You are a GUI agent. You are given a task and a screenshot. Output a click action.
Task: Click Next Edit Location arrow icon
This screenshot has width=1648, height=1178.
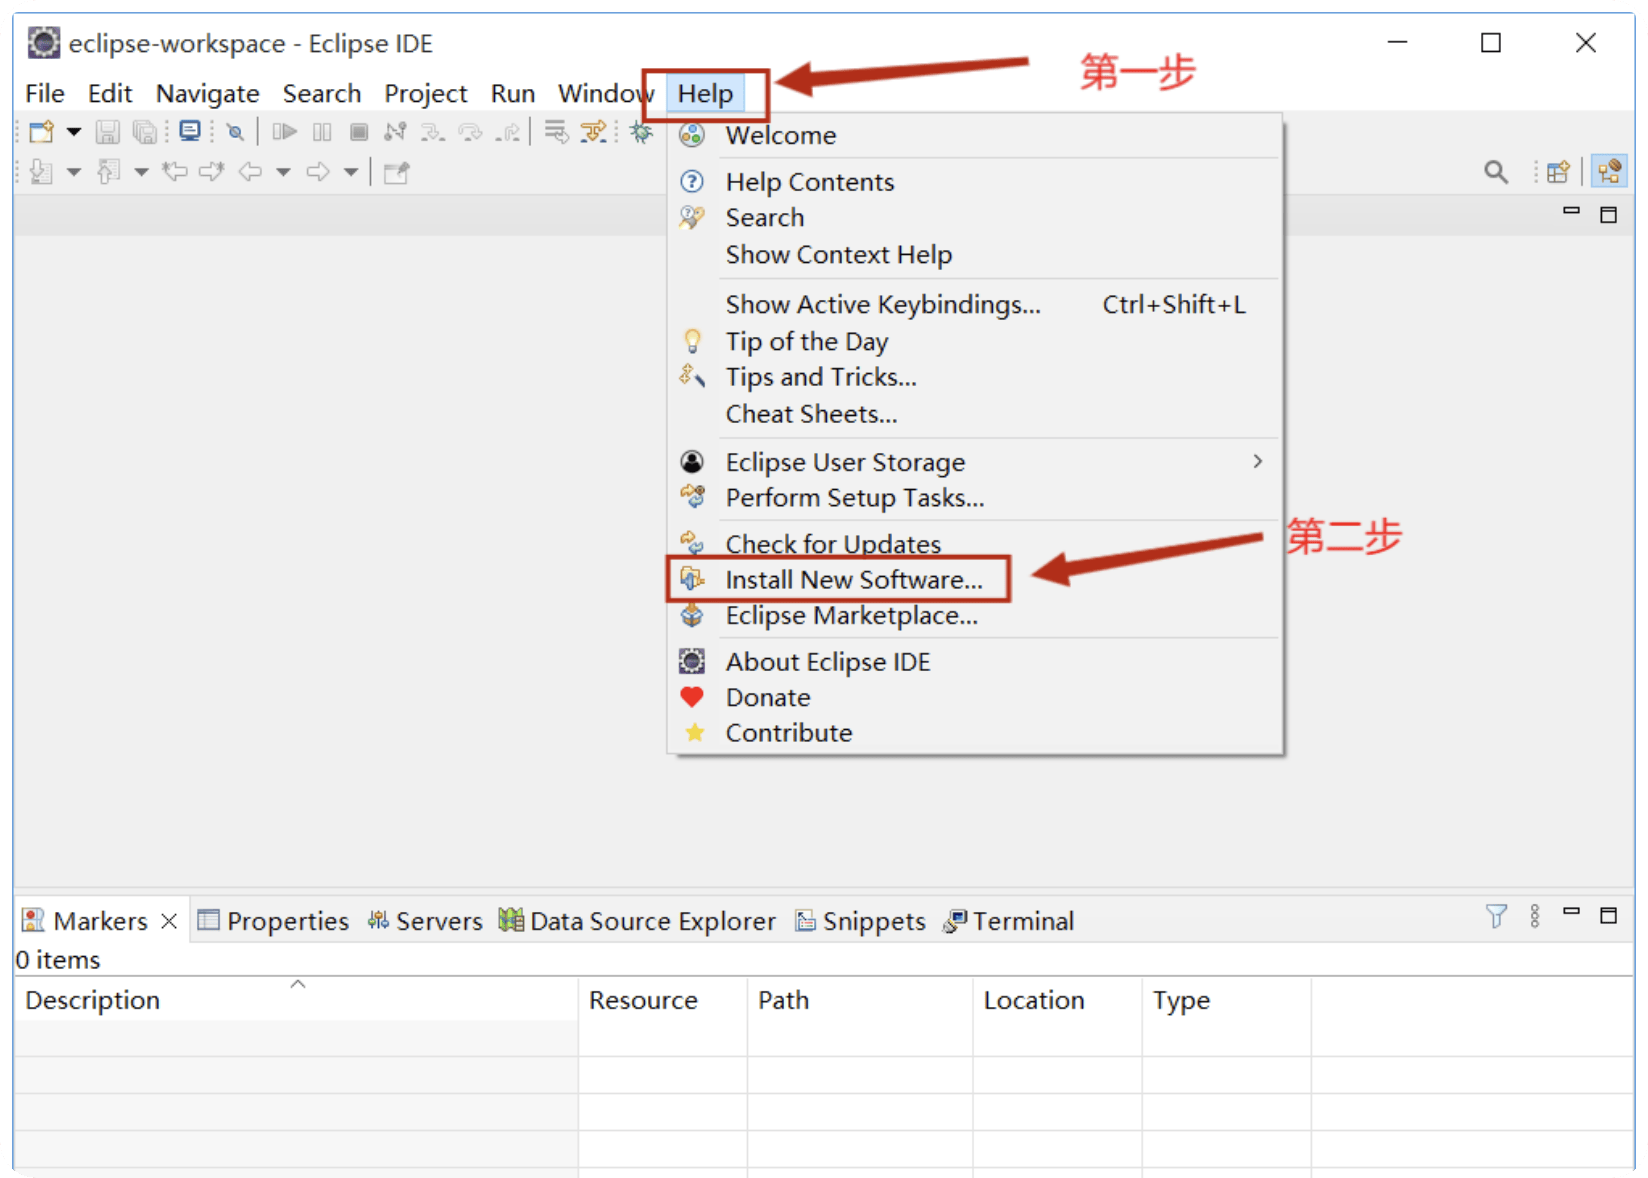pyautogui.click(x=211, y=172)
